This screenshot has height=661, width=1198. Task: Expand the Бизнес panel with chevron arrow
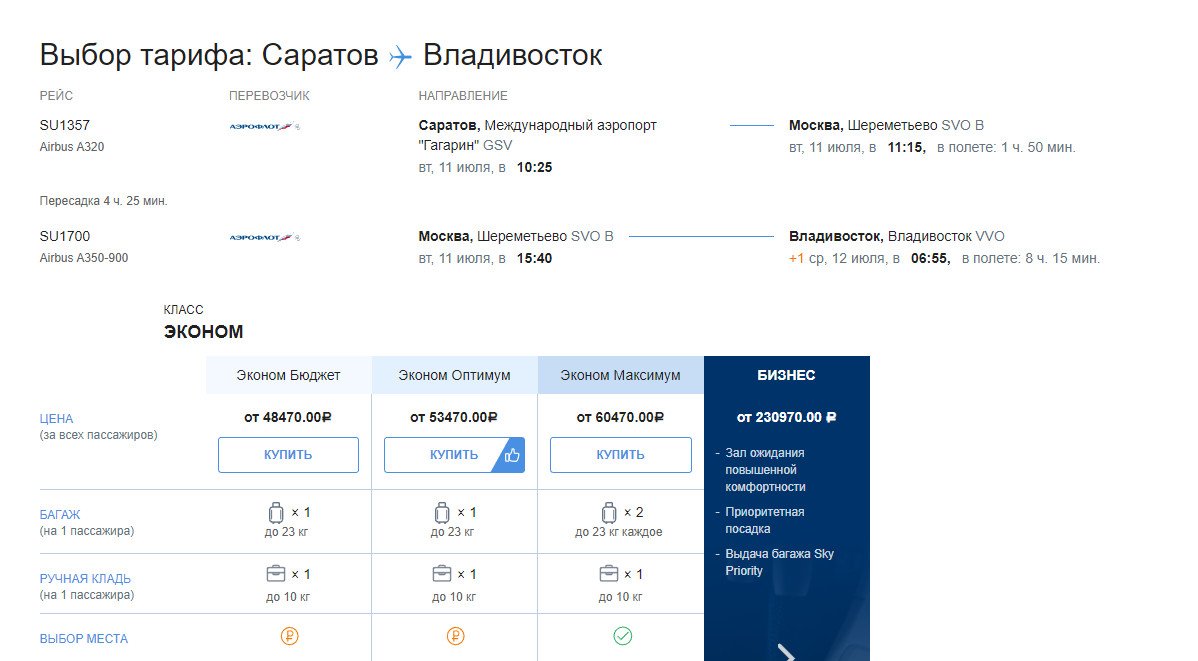786,653
